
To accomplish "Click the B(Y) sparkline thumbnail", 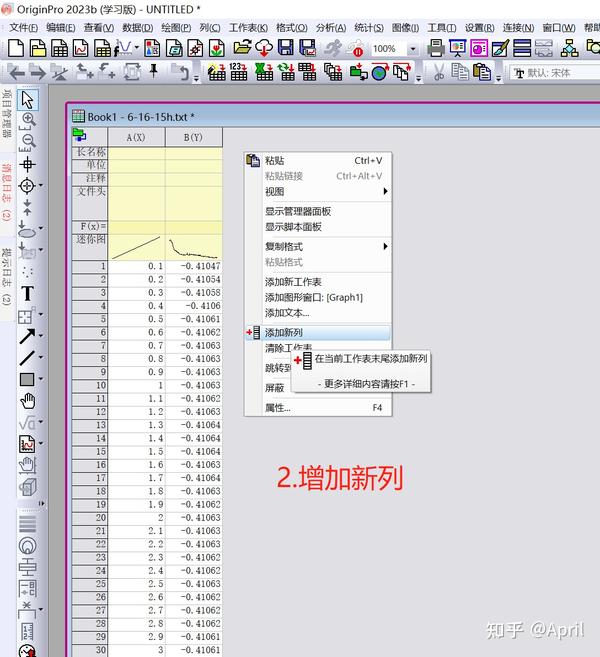I will [194, 248].
